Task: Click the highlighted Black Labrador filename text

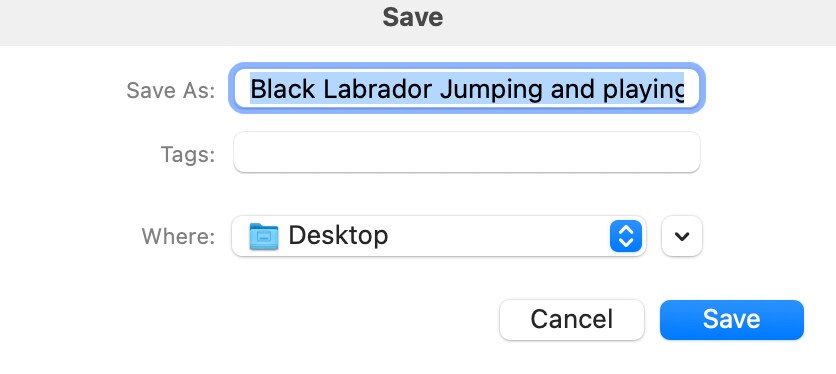Action: [x=467, y=89]
